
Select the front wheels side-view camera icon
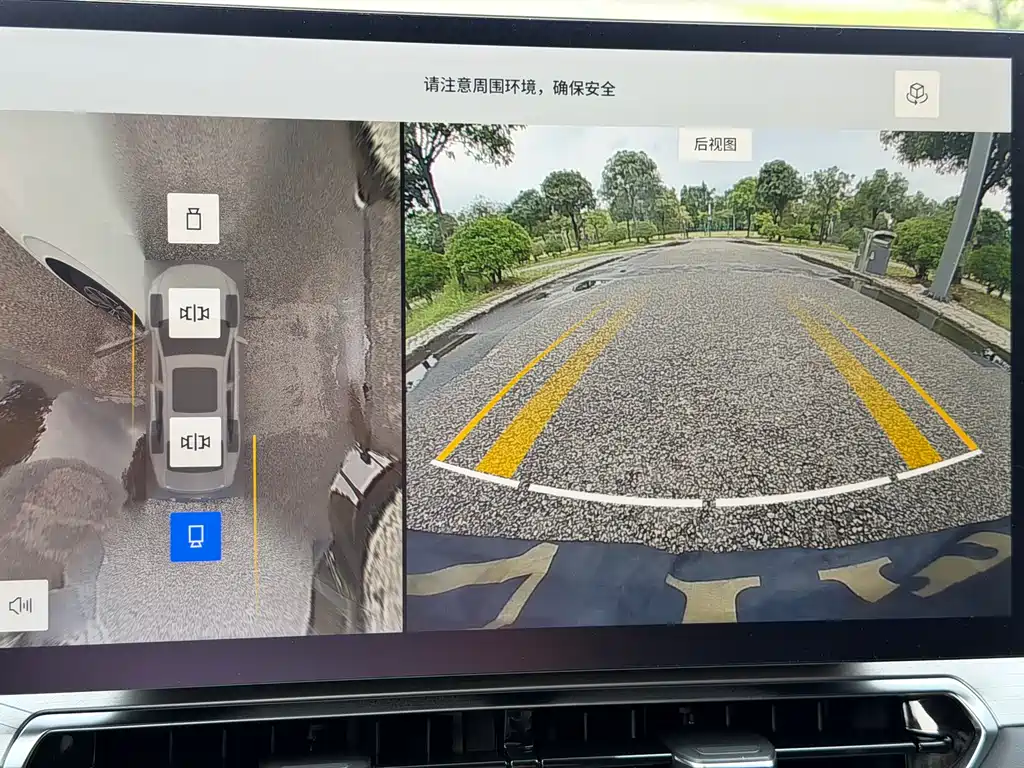195,313
